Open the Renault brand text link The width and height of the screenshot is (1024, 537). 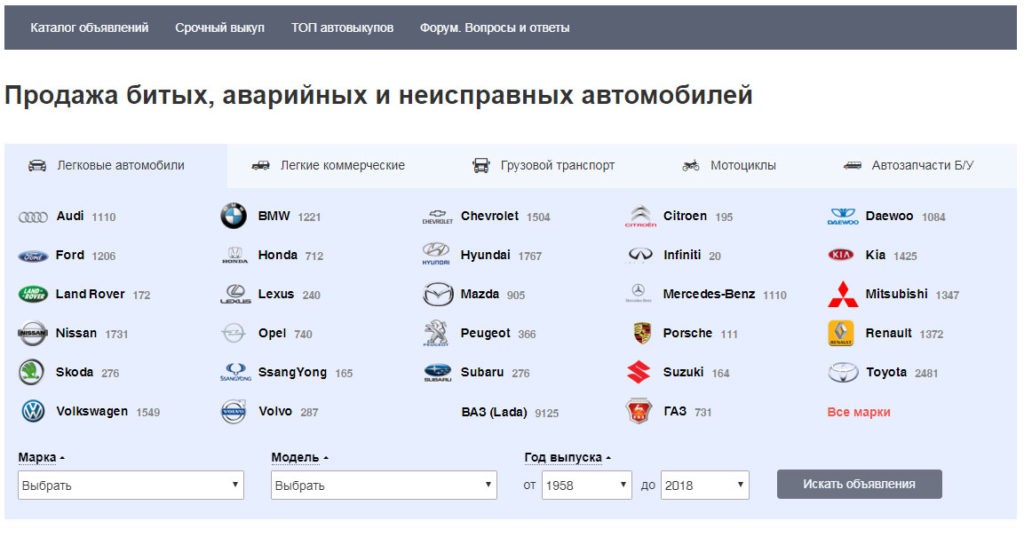pos(888,333)
